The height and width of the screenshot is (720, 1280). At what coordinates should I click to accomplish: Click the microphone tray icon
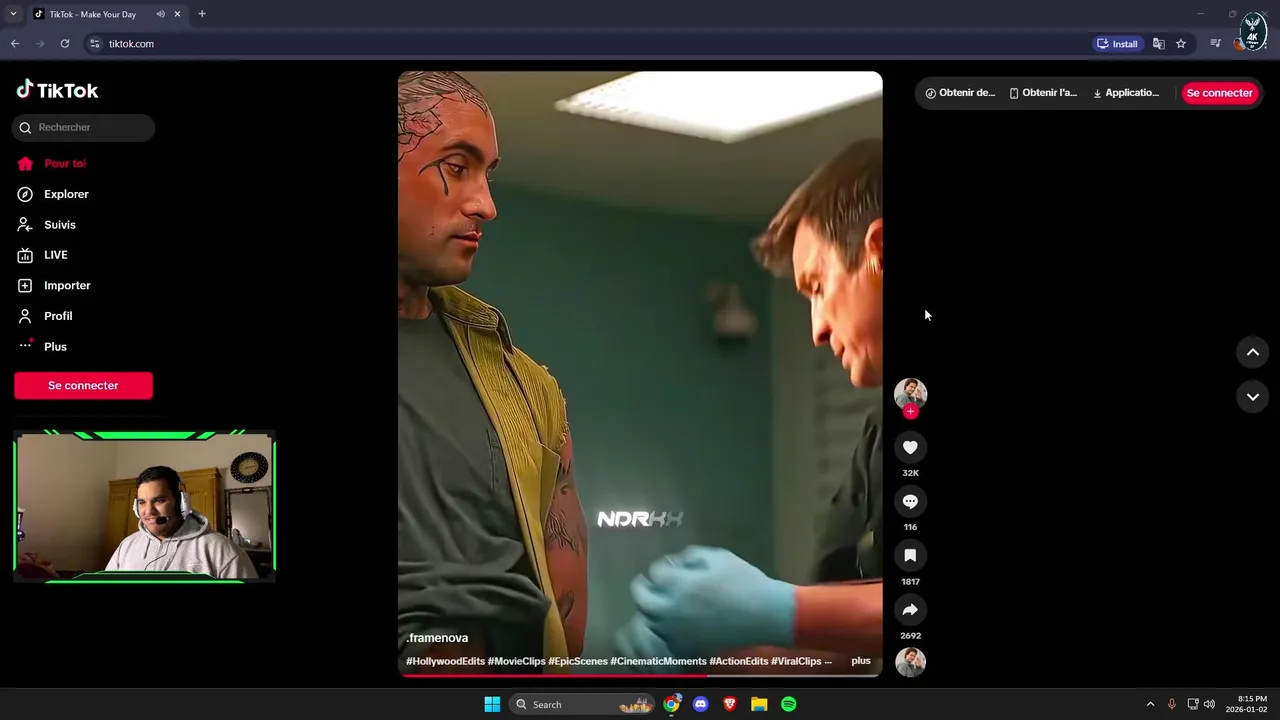point(1171,704)
